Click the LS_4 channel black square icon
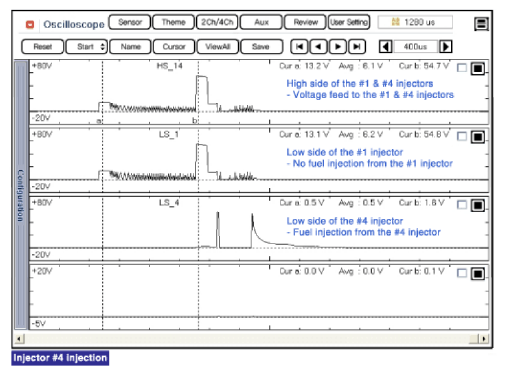This screenshot has width=506, height=375. point(478,205)
